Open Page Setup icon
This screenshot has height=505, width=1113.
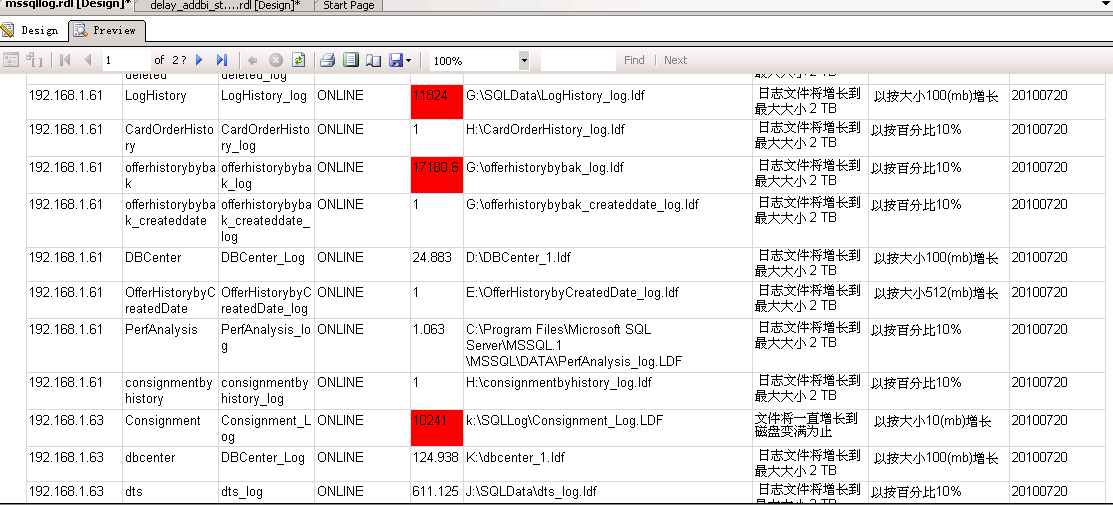374,60
